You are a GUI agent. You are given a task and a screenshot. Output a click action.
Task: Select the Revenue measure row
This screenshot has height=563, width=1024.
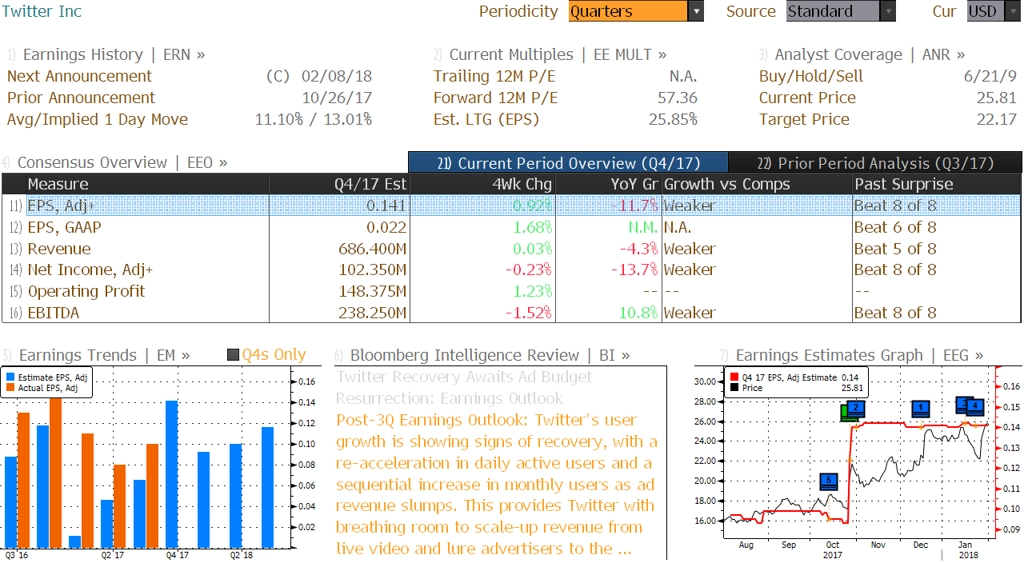[511, 248]
